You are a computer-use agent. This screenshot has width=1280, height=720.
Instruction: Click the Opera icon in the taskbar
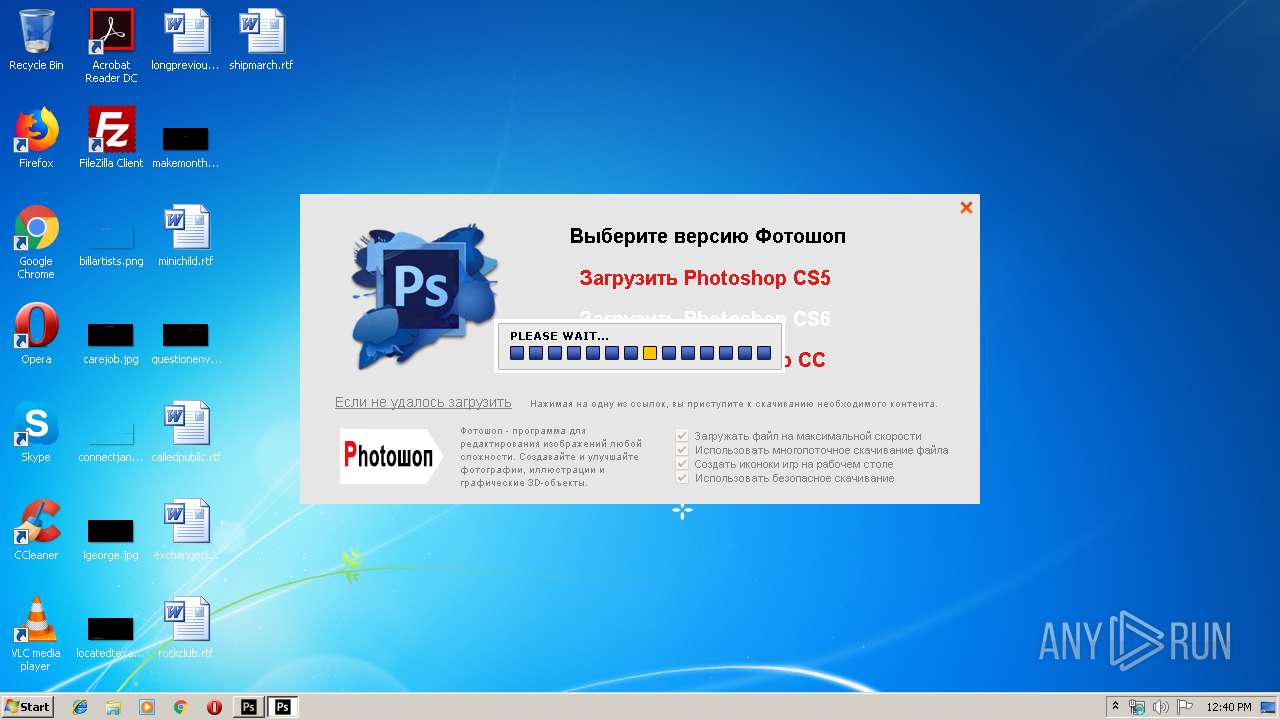214,707
